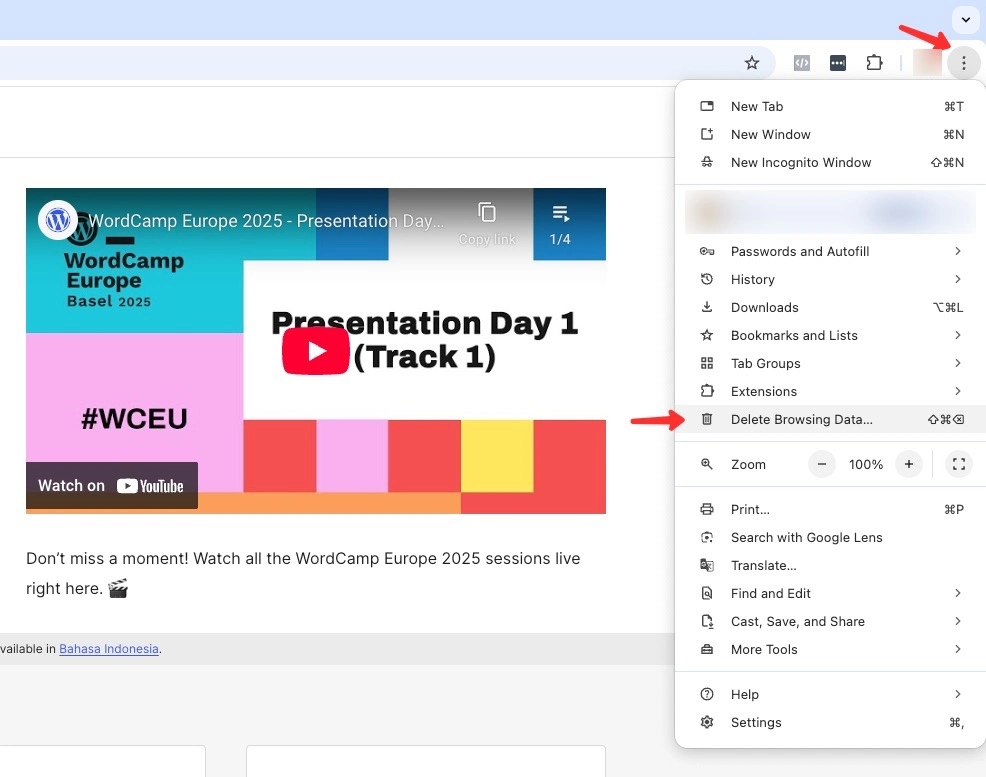Open Passwords and Autofill submenu
The width and height of the screenshot is (986, 777).
[831, 251]
